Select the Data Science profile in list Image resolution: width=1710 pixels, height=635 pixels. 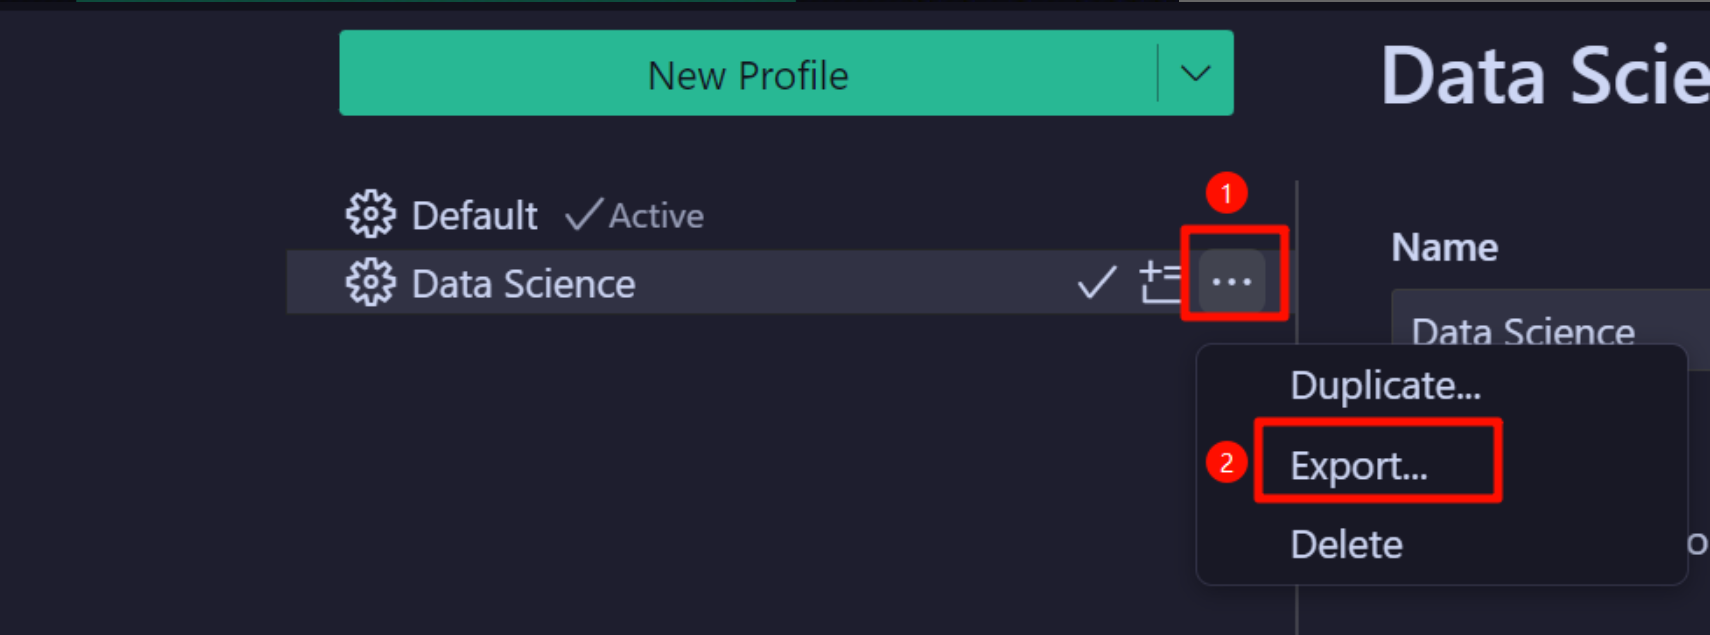point(523,284)
